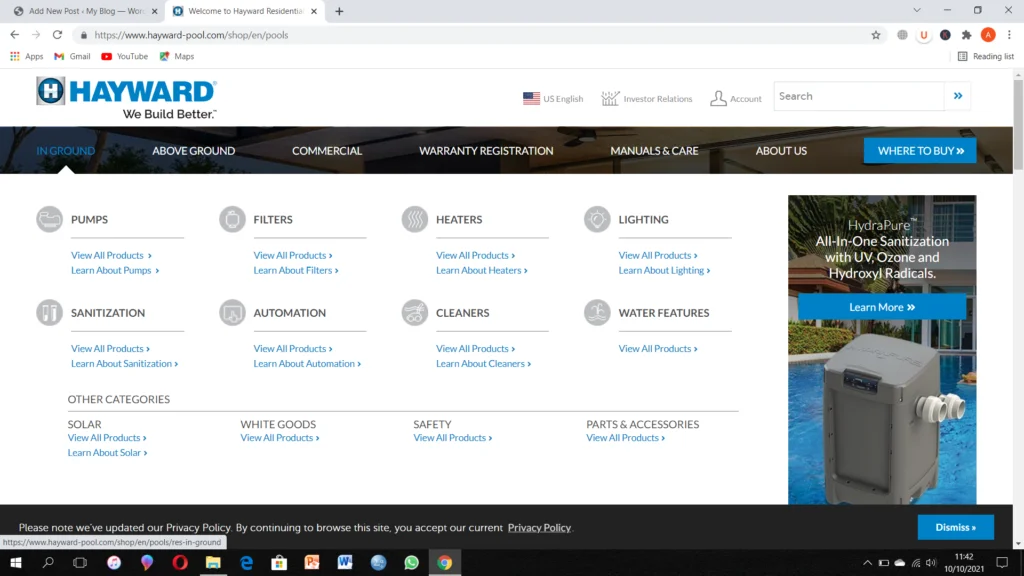The height and width of the screenshot is (576, 1024).
Task: Click the Heaters category icon
Action: [415, 219]
